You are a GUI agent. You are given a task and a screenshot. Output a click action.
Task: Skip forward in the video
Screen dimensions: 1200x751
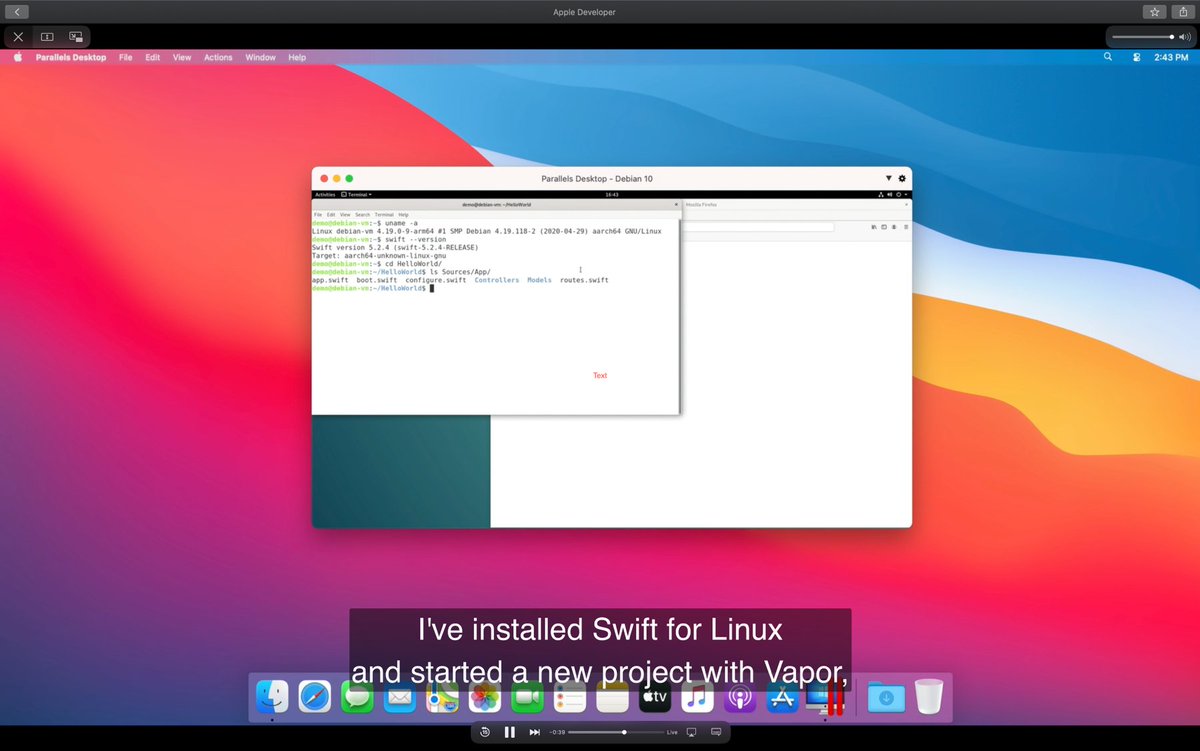point(535,732)
